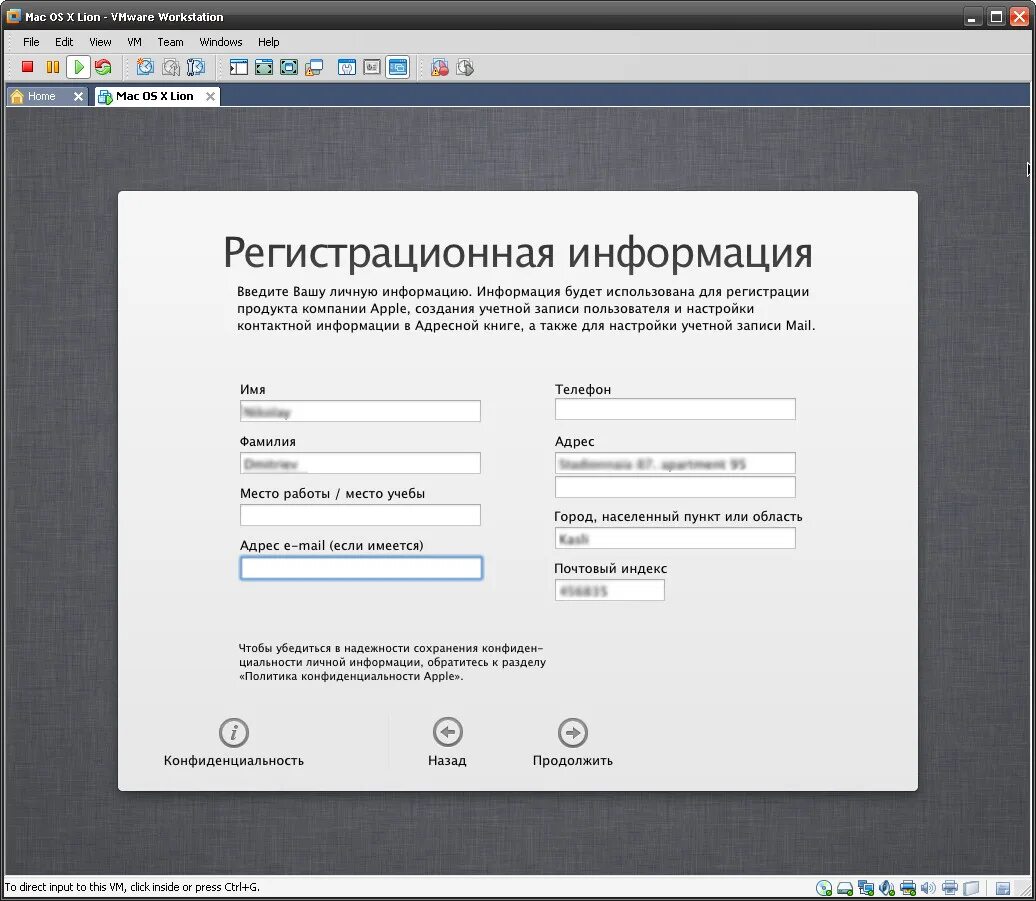The height and width of the screenshot is (901, 1036).
Task: Click the Unity mode icon with warning
Action: coord(314,67)
